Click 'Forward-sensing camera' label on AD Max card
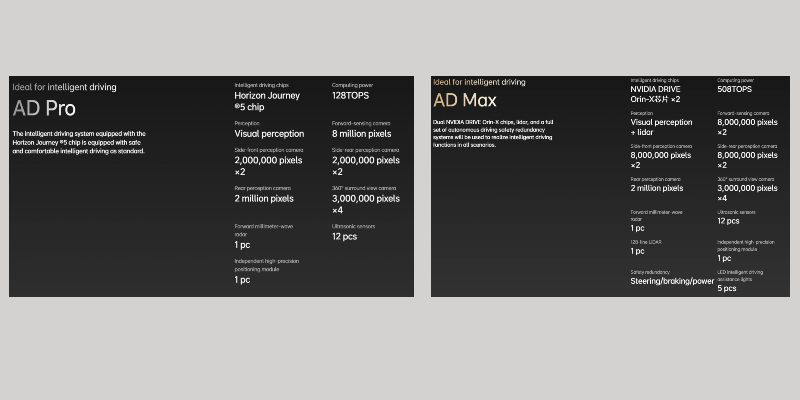800x400 pixels. coord(743,113)
